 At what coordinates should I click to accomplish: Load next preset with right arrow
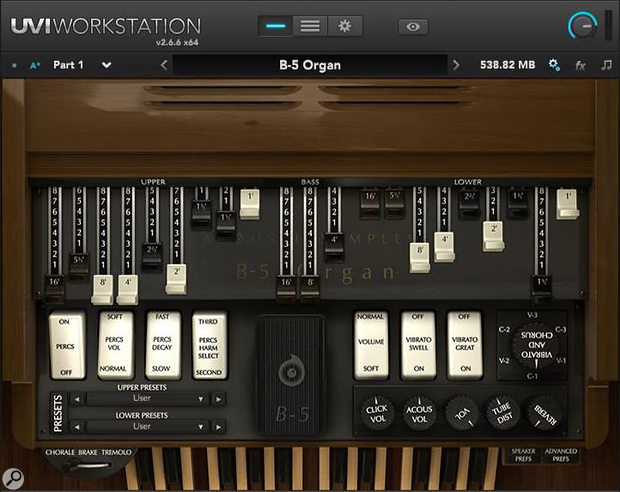[456, 65]
